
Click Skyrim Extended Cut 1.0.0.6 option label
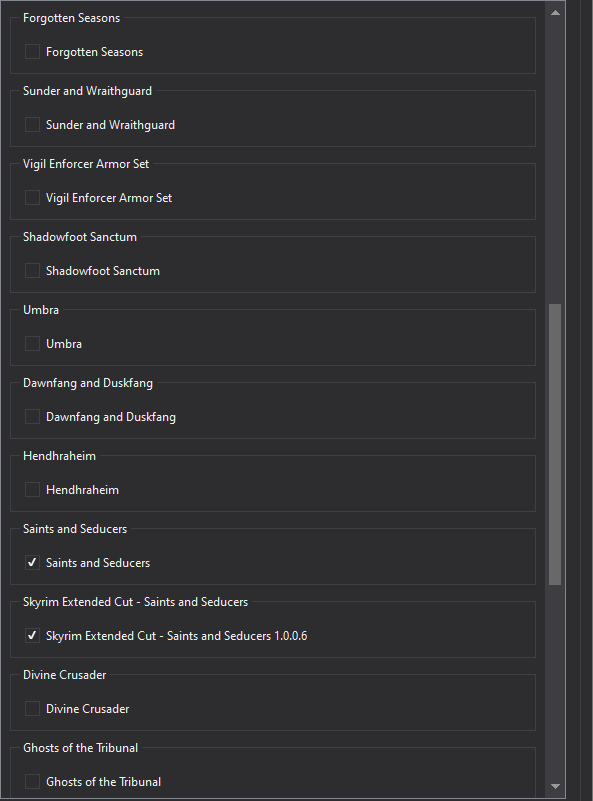[177, 637]
